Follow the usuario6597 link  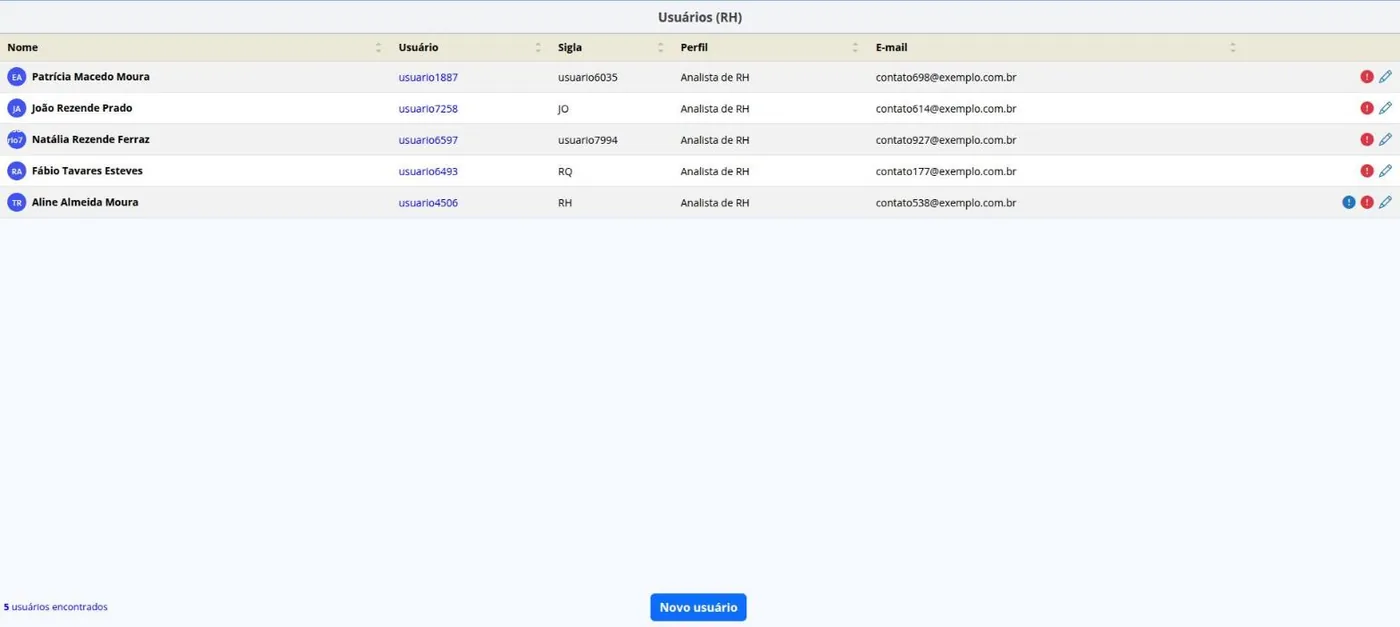pos(428,140)
